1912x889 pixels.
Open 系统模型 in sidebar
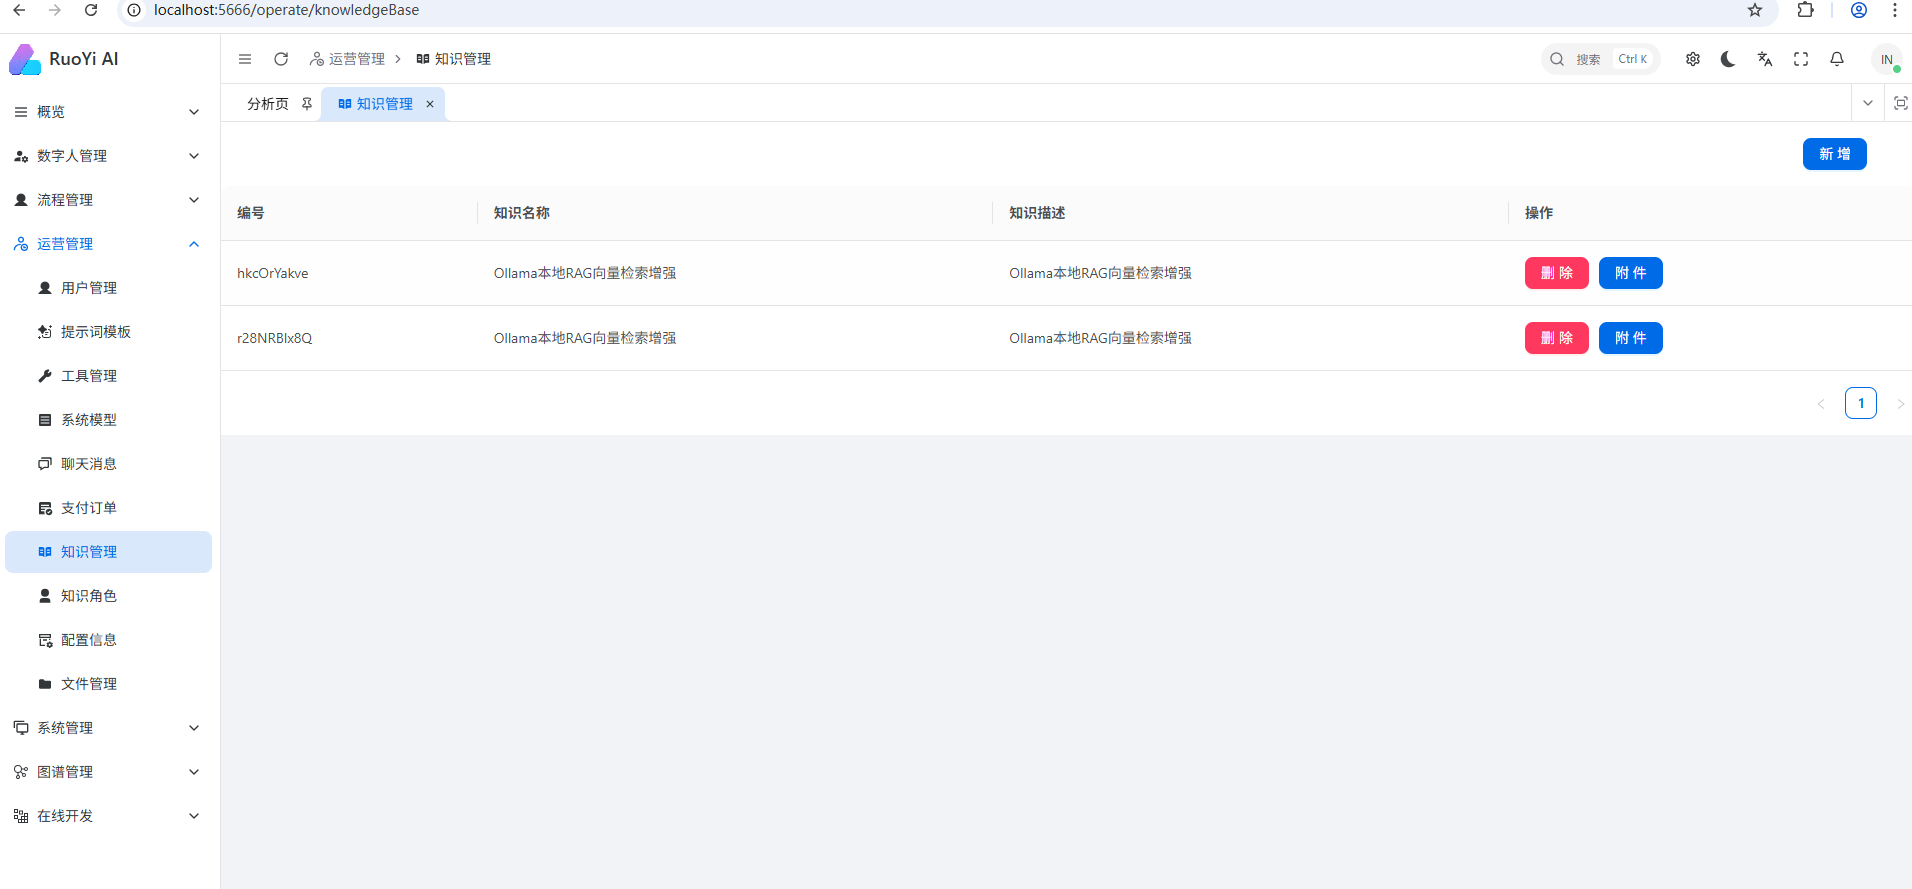click(x=106, y=420)
